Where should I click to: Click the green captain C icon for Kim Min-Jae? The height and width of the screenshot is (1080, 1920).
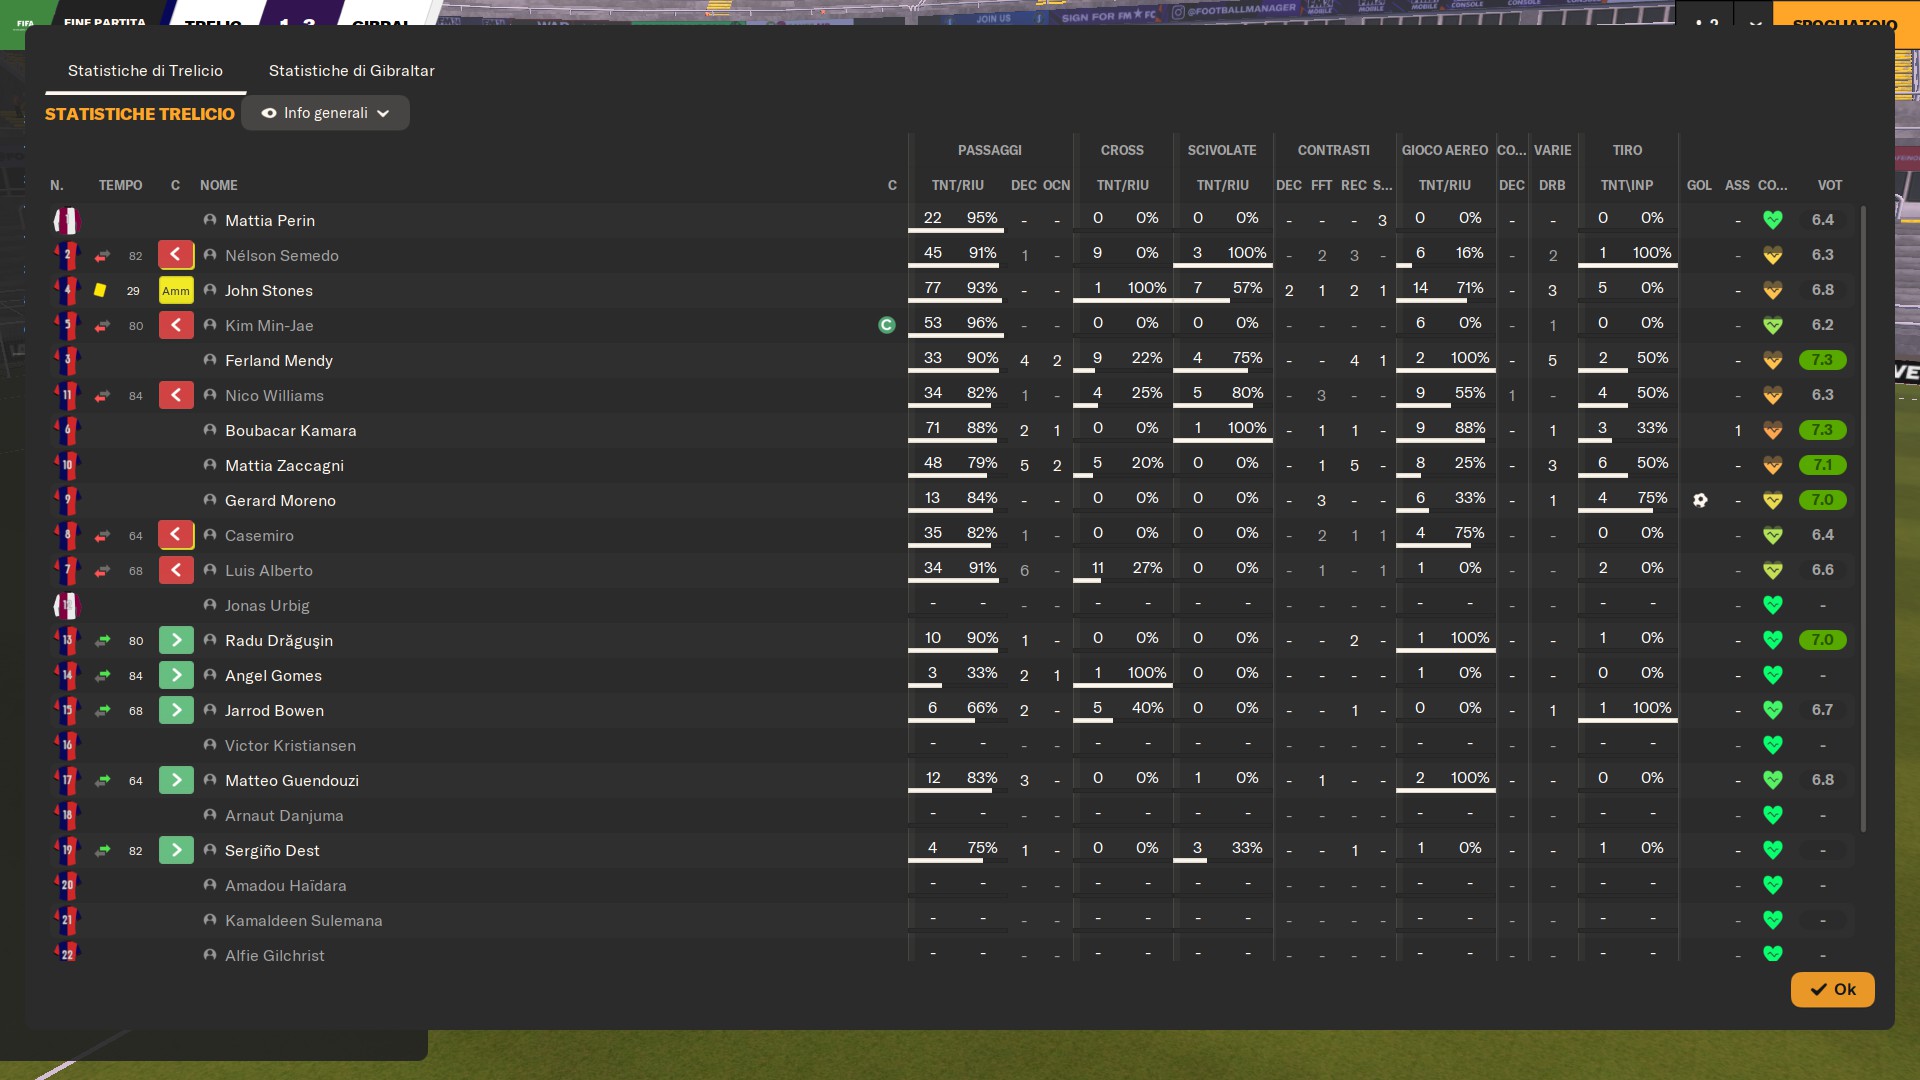click(886, 325)
